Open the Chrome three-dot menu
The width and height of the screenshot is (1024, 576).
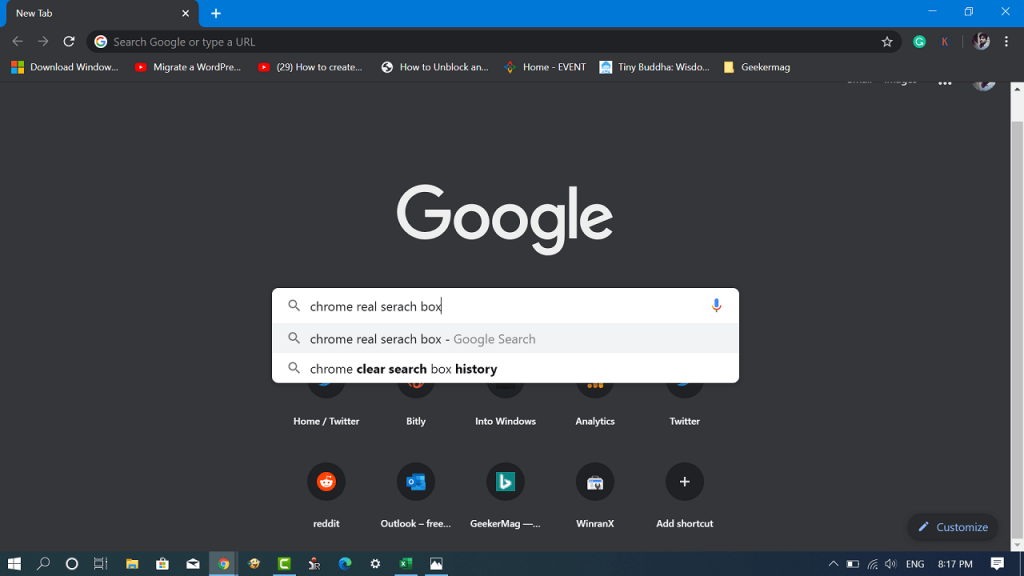click(x=1006, y=42)
